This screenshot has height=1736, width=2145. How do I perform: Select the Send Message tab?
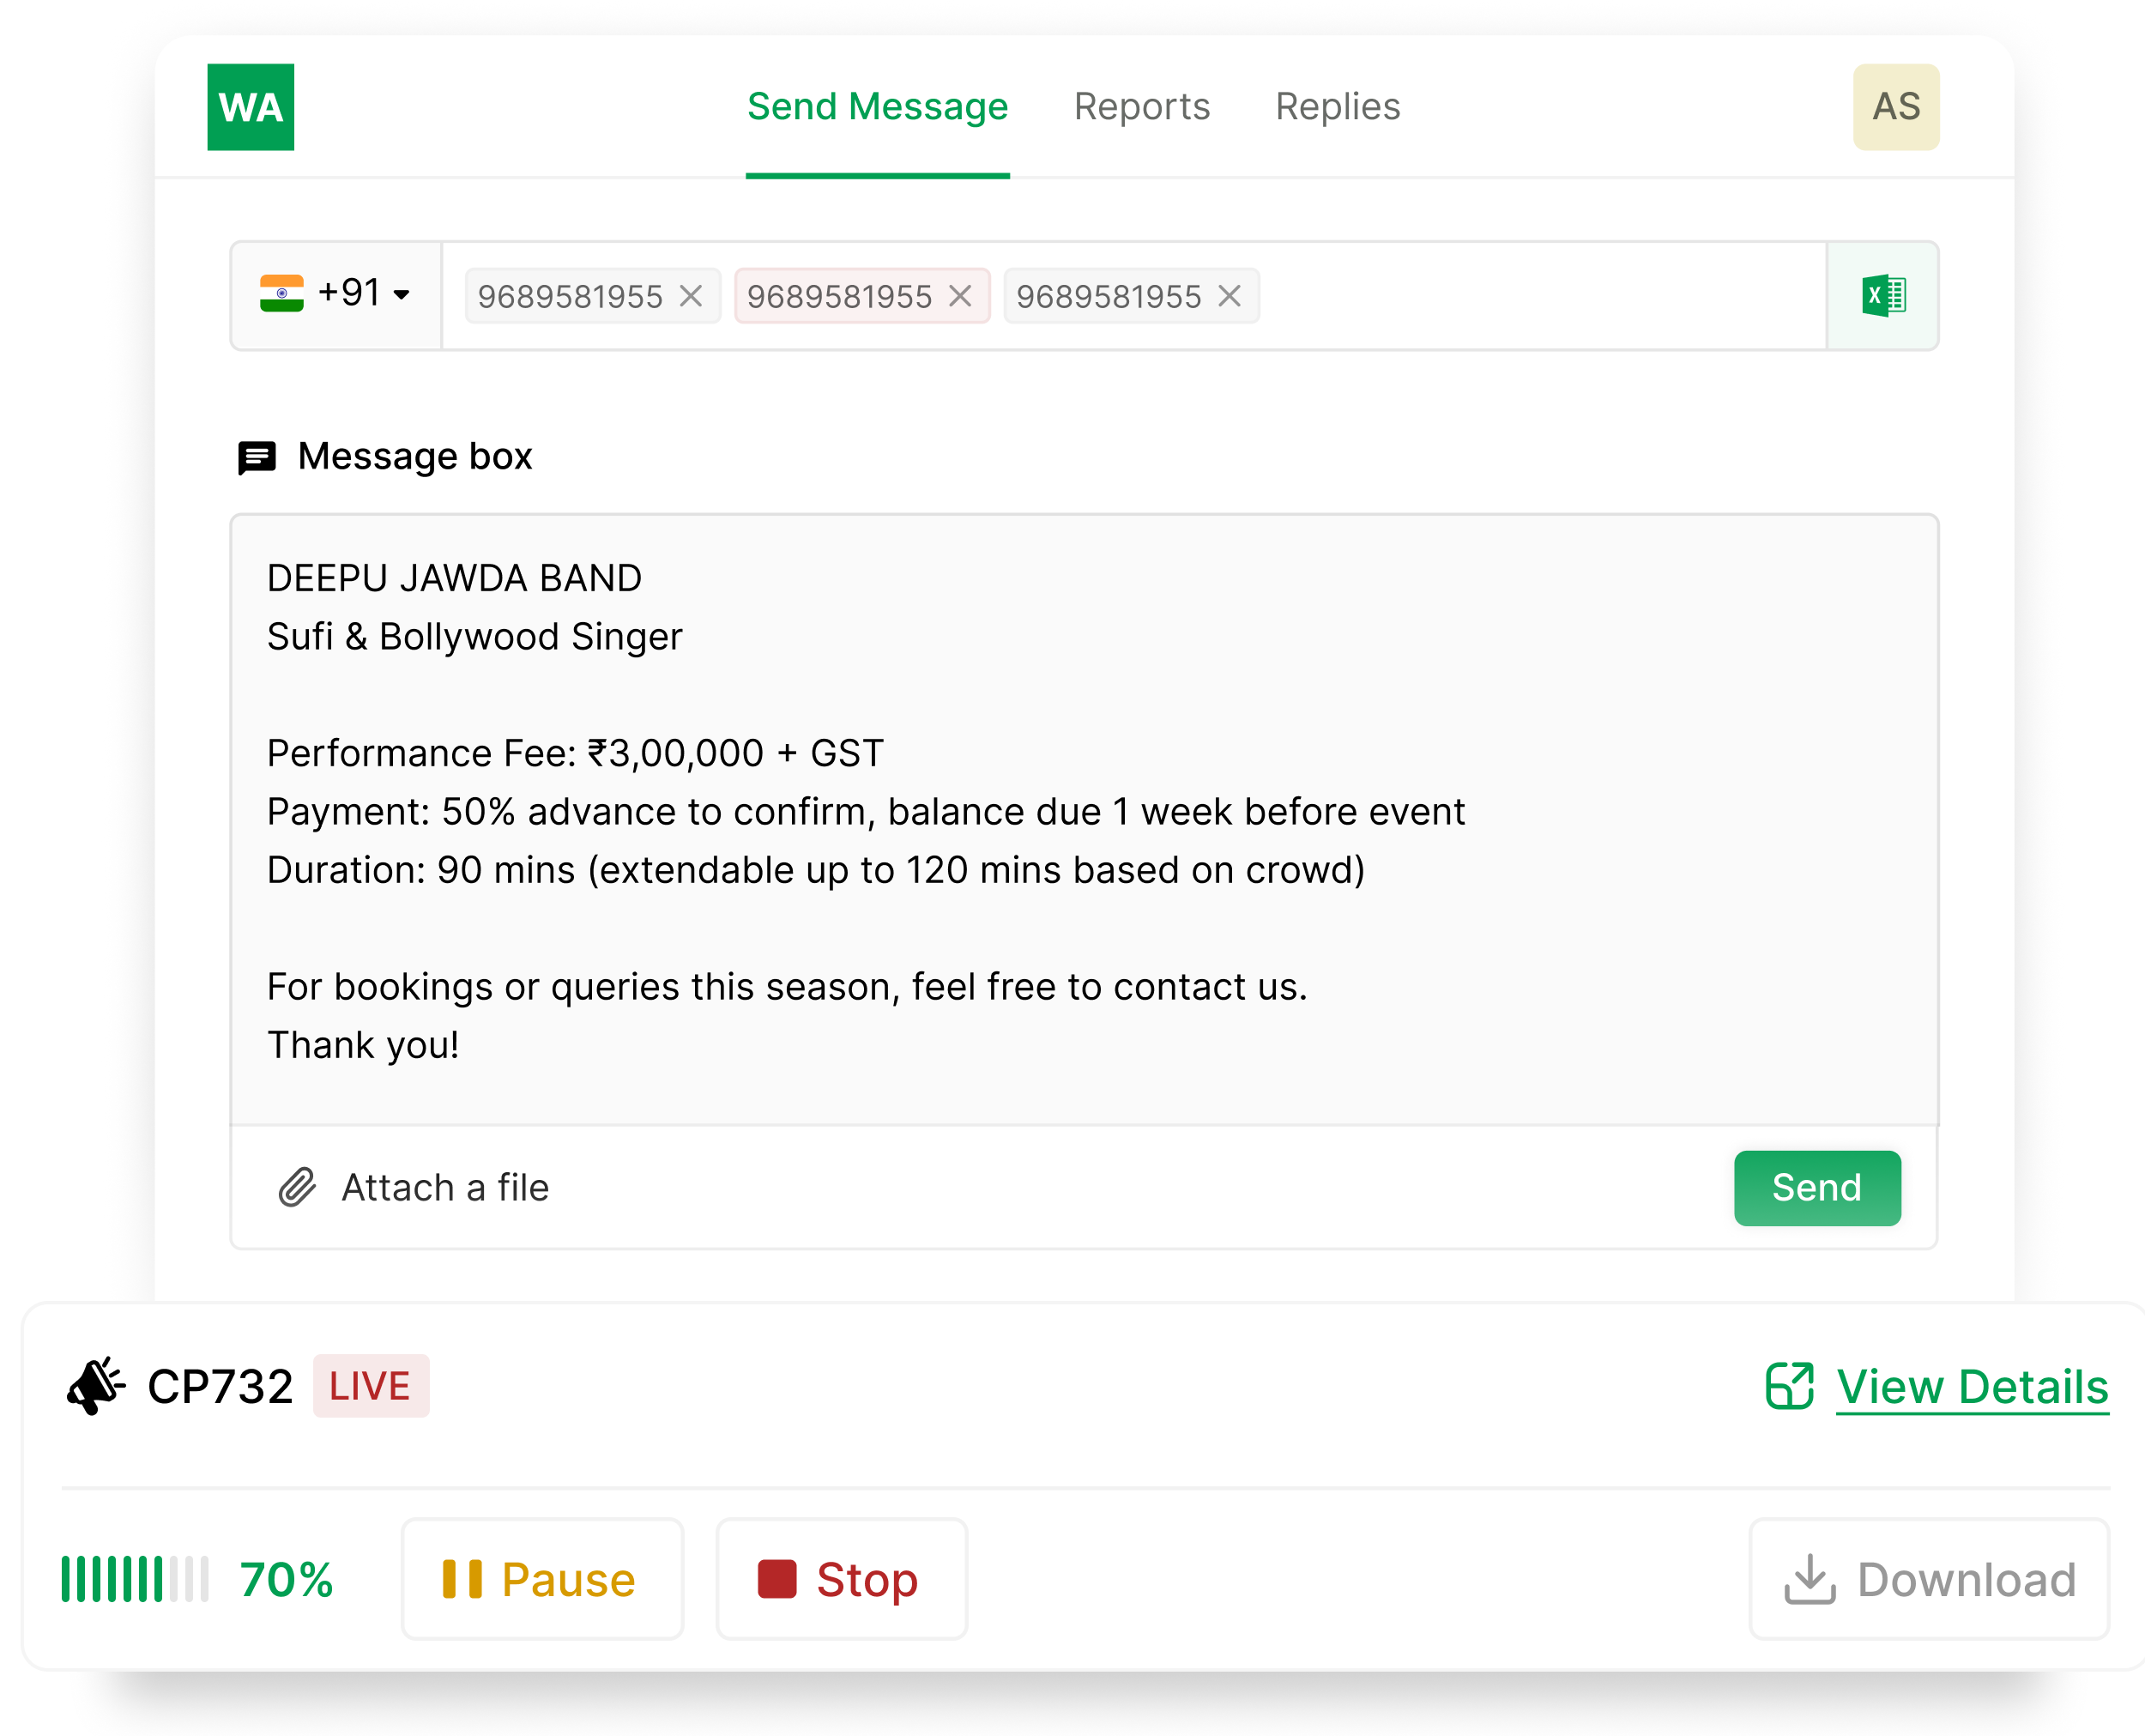[x=877, y=107]
